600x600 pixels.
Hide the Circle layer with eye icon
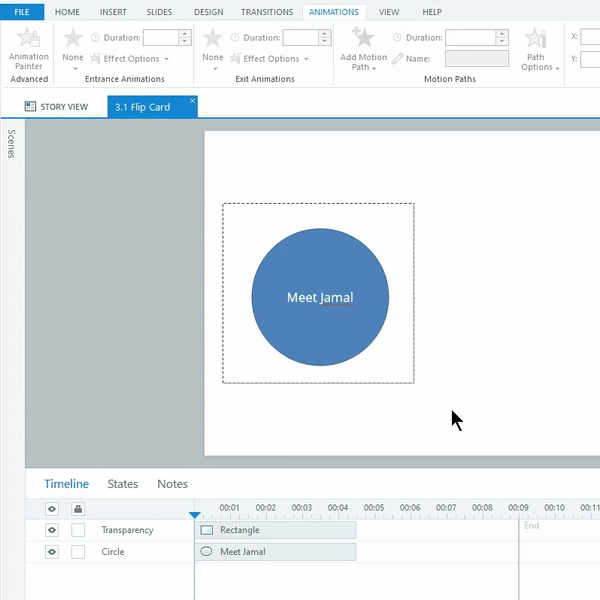52,552
